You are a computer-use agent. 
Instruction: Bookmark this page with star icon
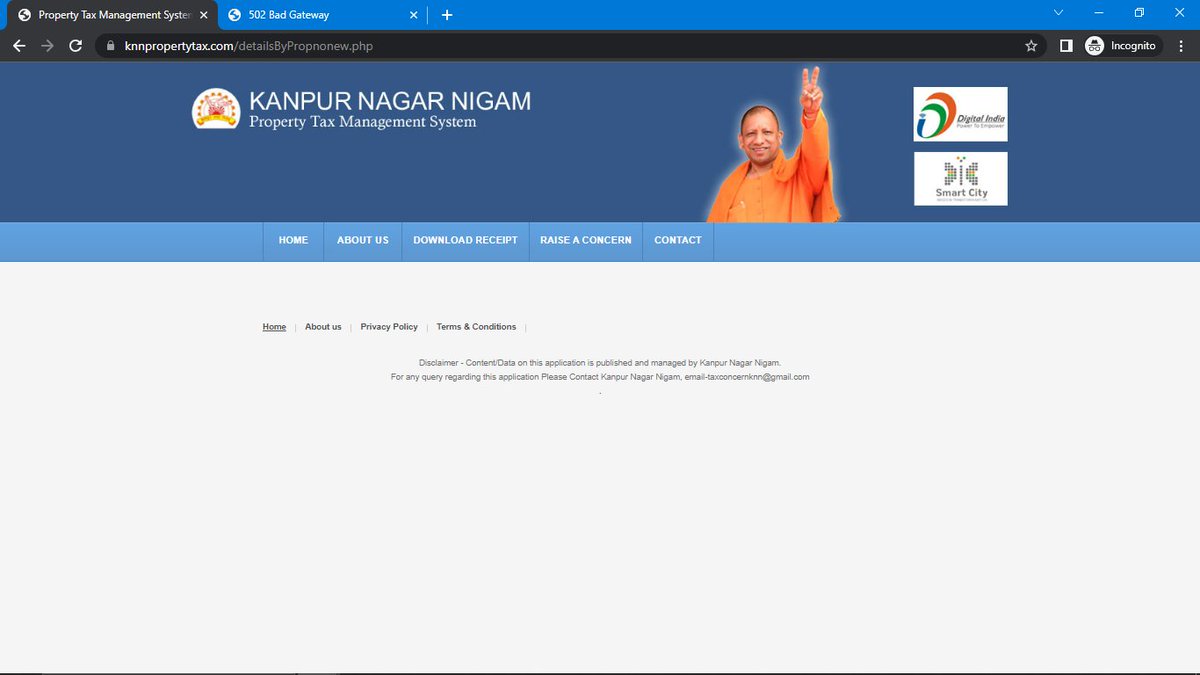coord(1031,46)
